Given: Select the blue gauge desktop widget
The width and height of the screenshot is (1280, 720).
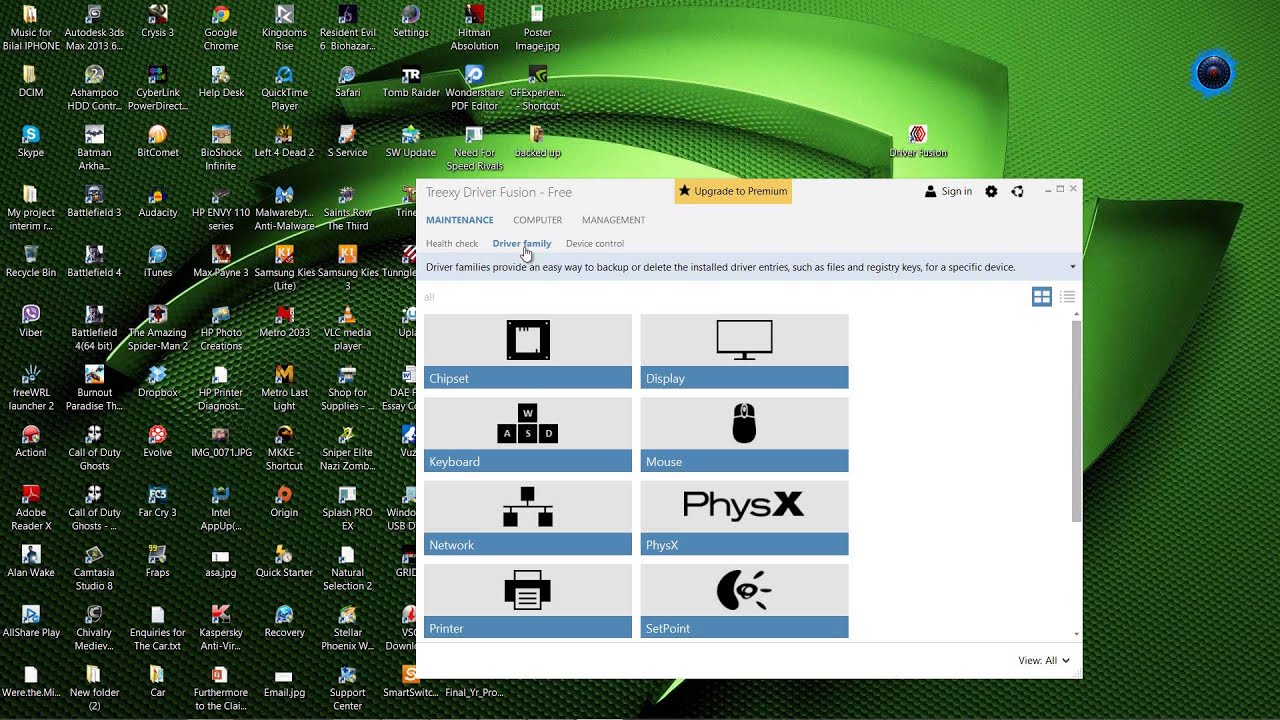Looking at the screenshot, I should 1214,73.
